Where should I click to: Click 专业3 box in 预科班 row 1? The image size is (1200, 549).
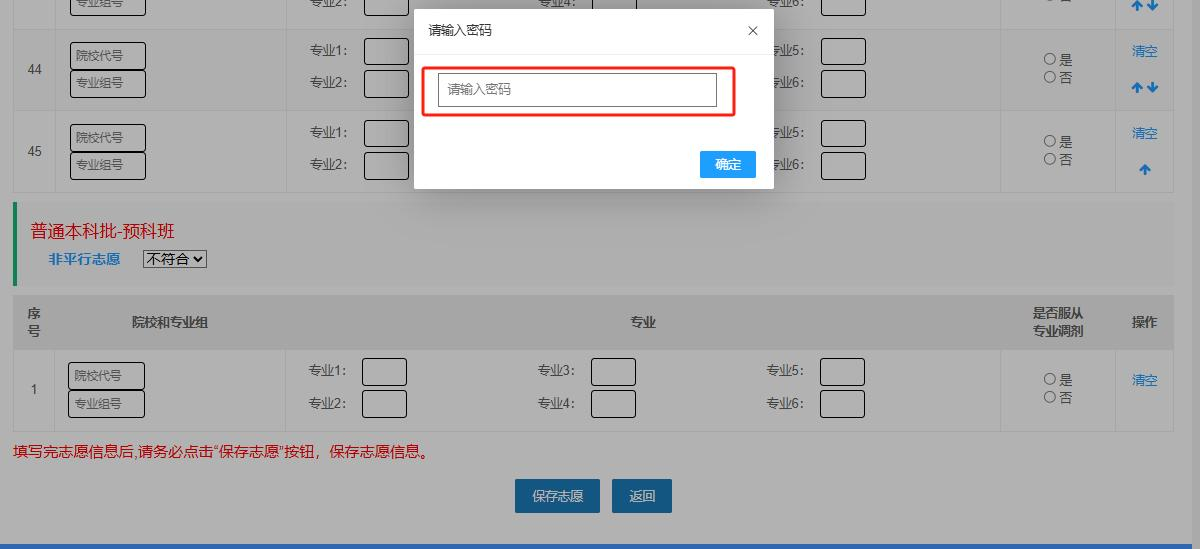(613, 372)
